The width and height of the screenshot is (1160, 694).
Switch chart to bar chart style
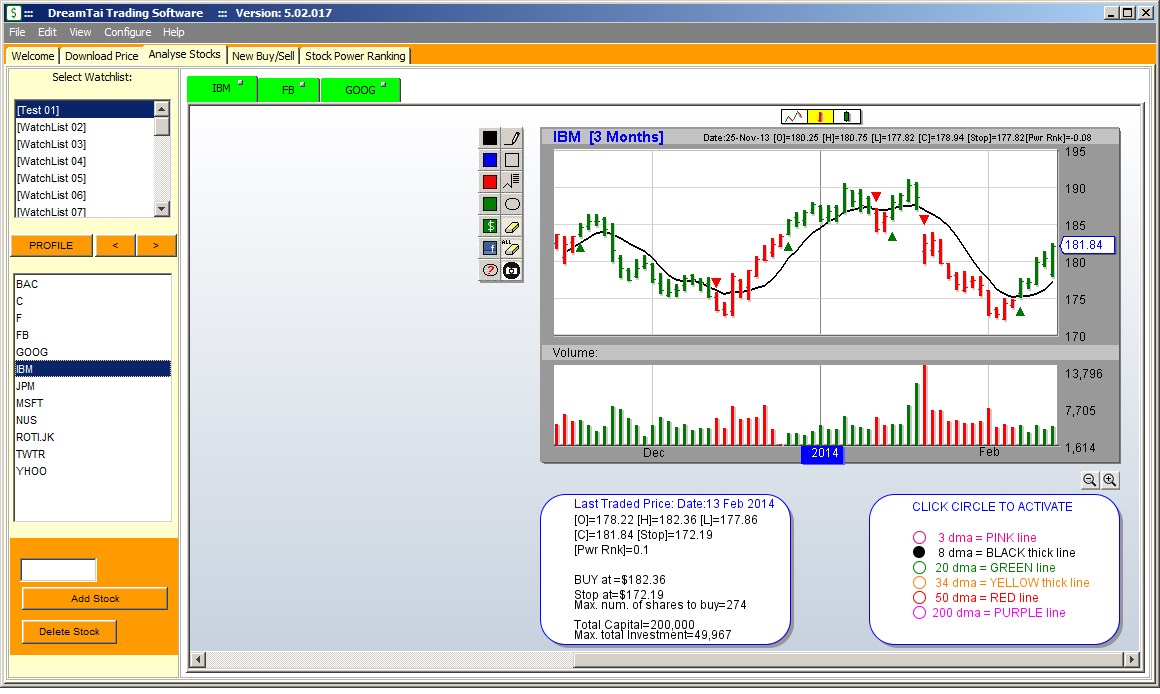coord(820,117)
